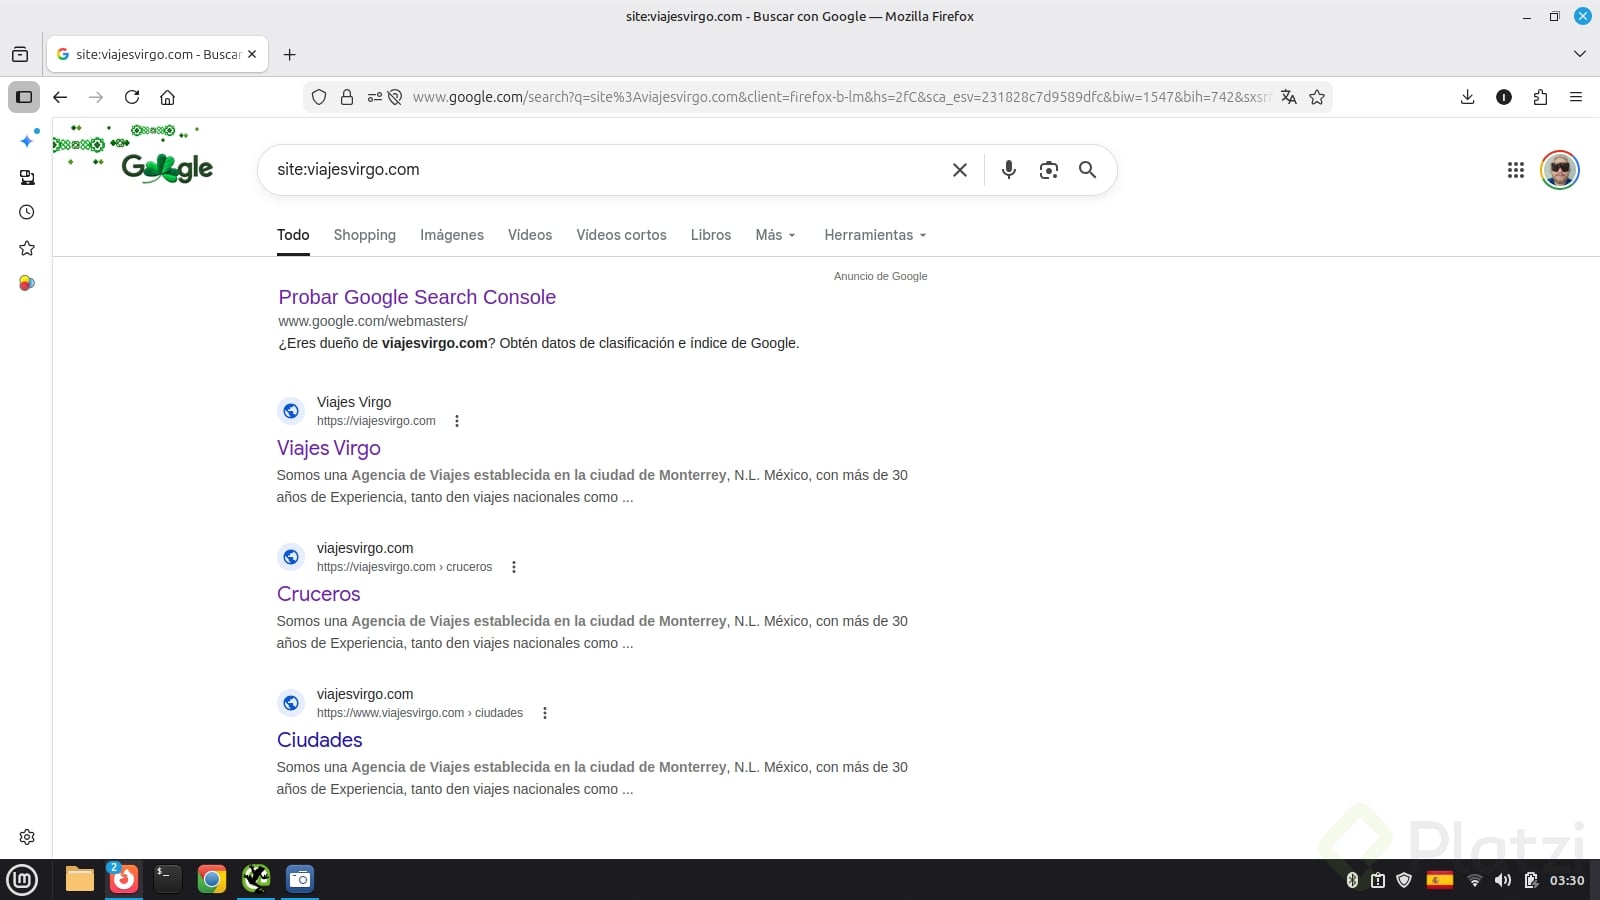Open the Firefox application menu
Viewport: 1600px width, 900px height.
[1576, 97]
